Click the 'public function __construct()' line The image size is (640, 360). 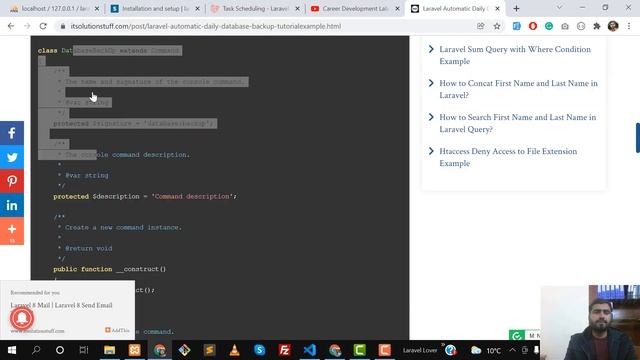(x=109, y=269)
